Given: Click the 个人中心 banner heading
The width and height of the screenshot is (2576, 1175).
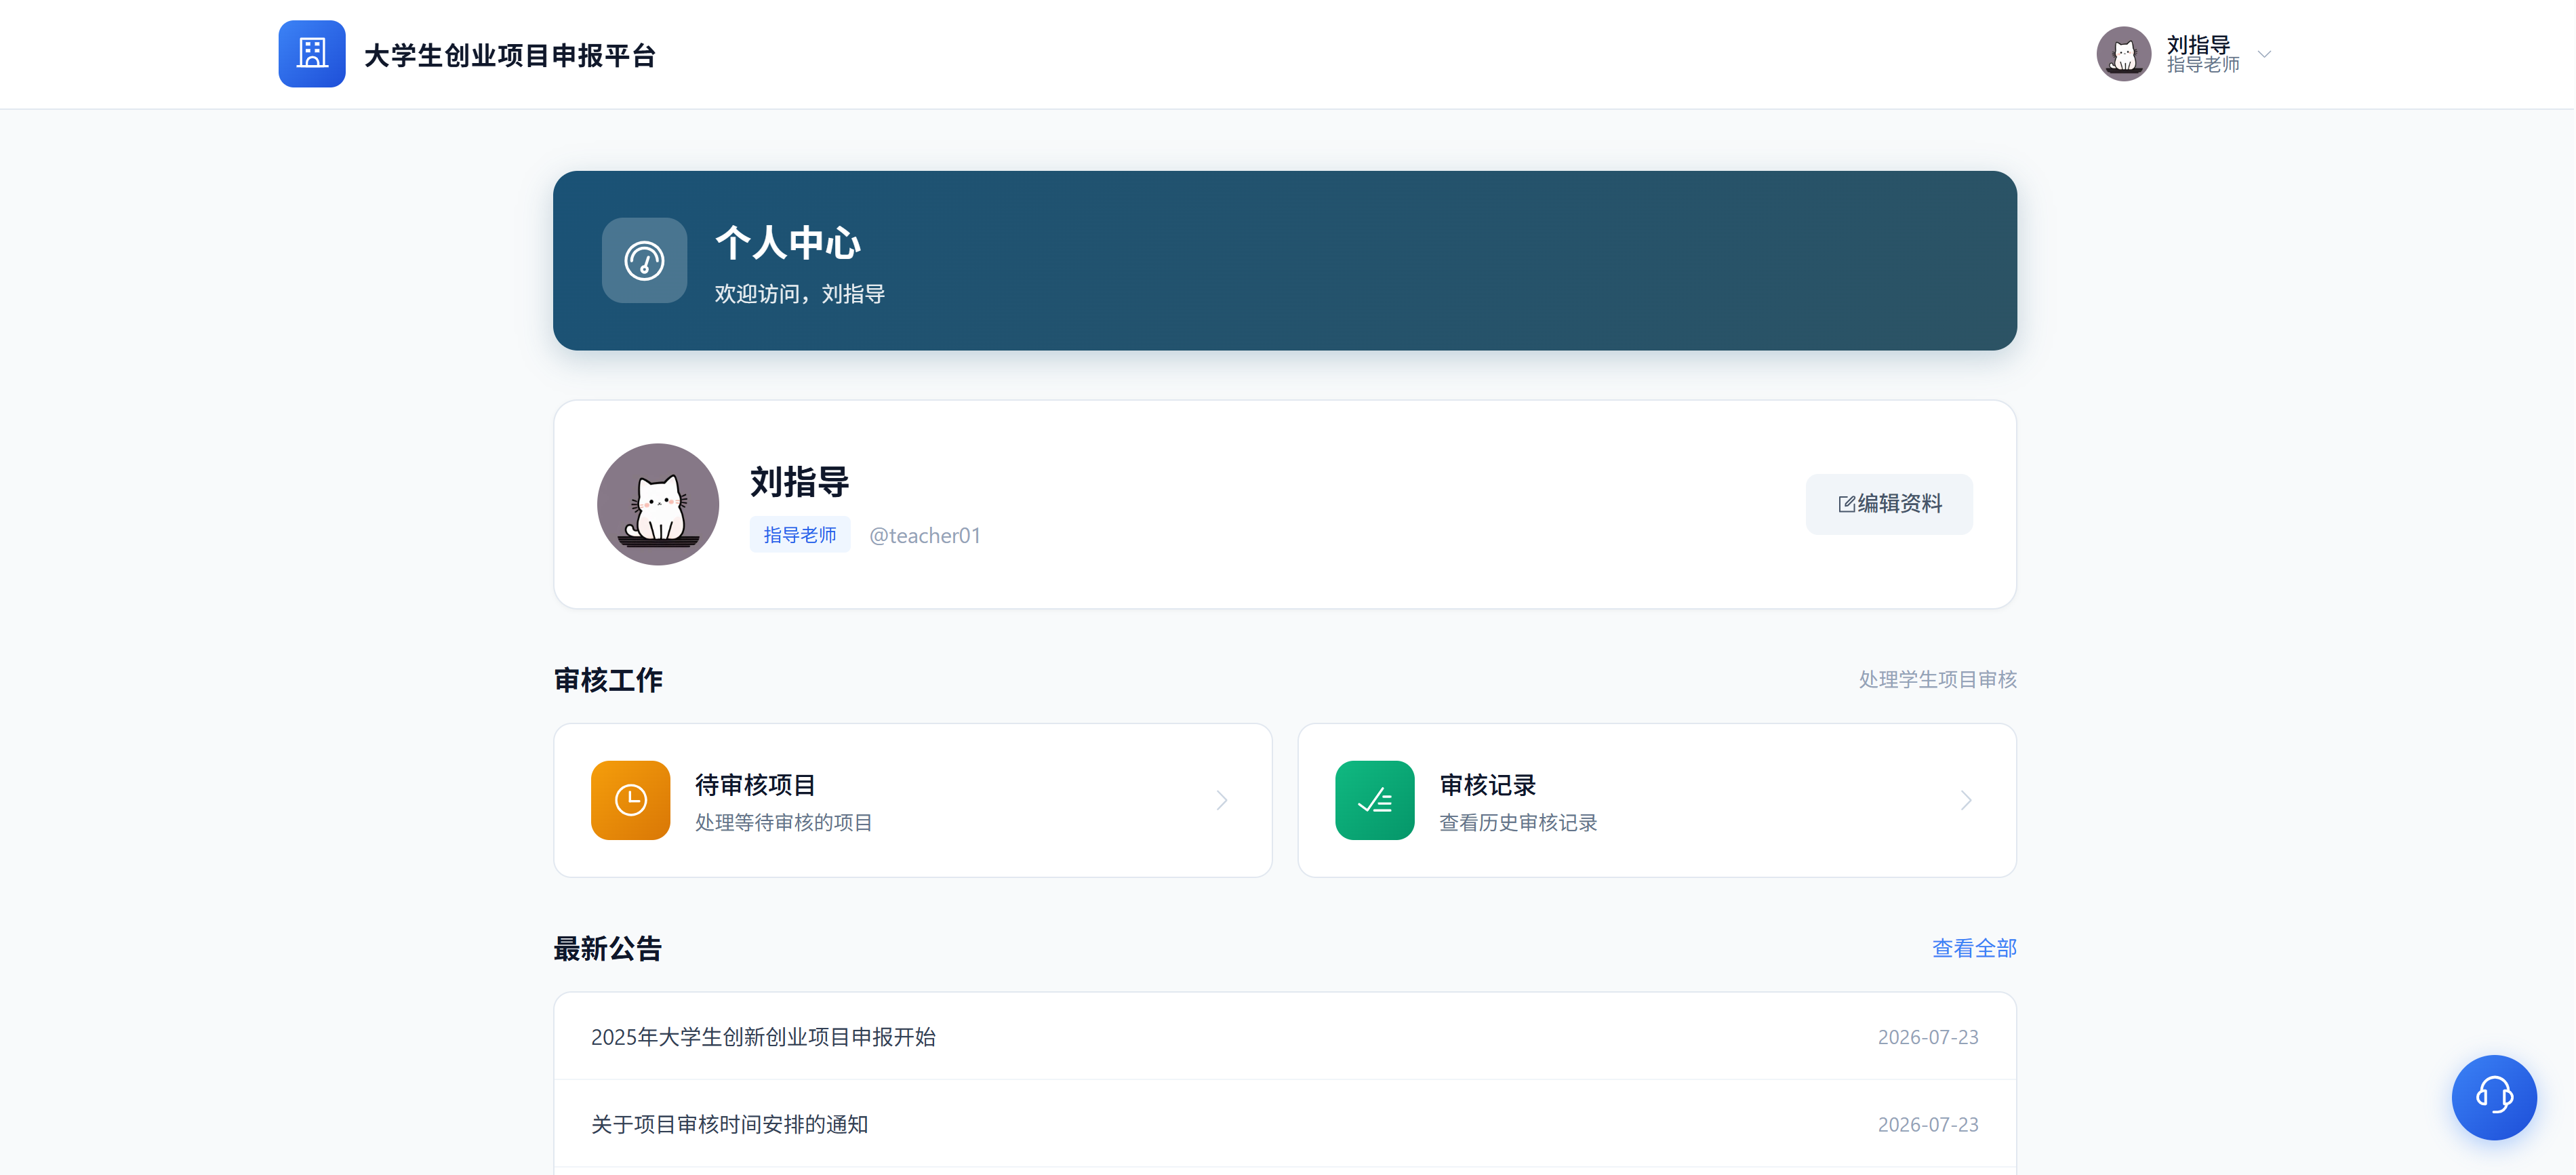Looking at the screenshot, I should [788, 243].
